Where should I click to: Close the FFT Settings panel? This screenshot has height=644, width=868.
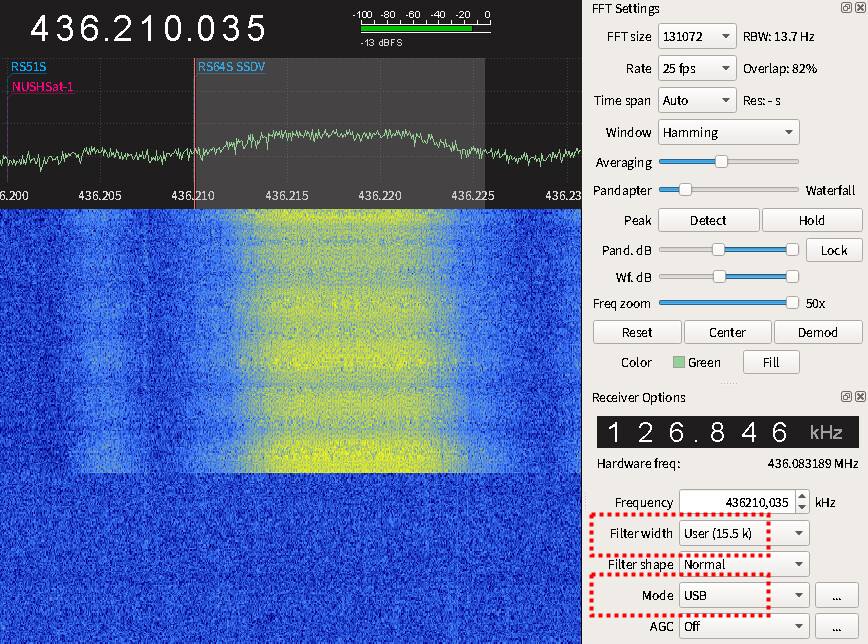pyautogui.click(x=859, y=9)
